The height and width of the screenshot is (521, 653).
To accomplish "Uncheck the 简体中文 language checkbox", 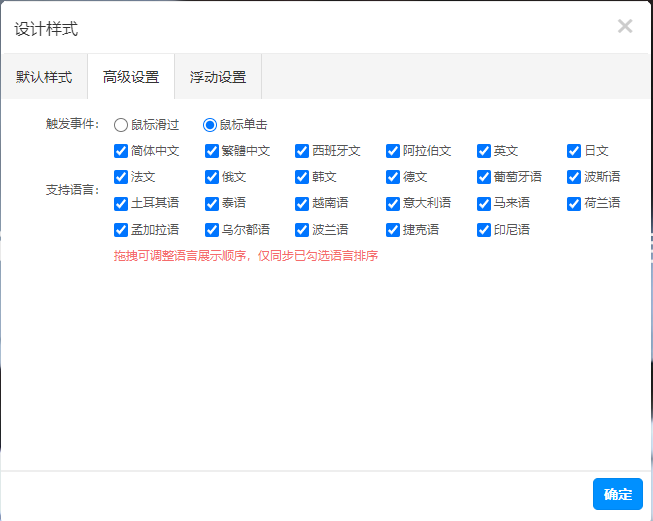I will click(121, 151).
